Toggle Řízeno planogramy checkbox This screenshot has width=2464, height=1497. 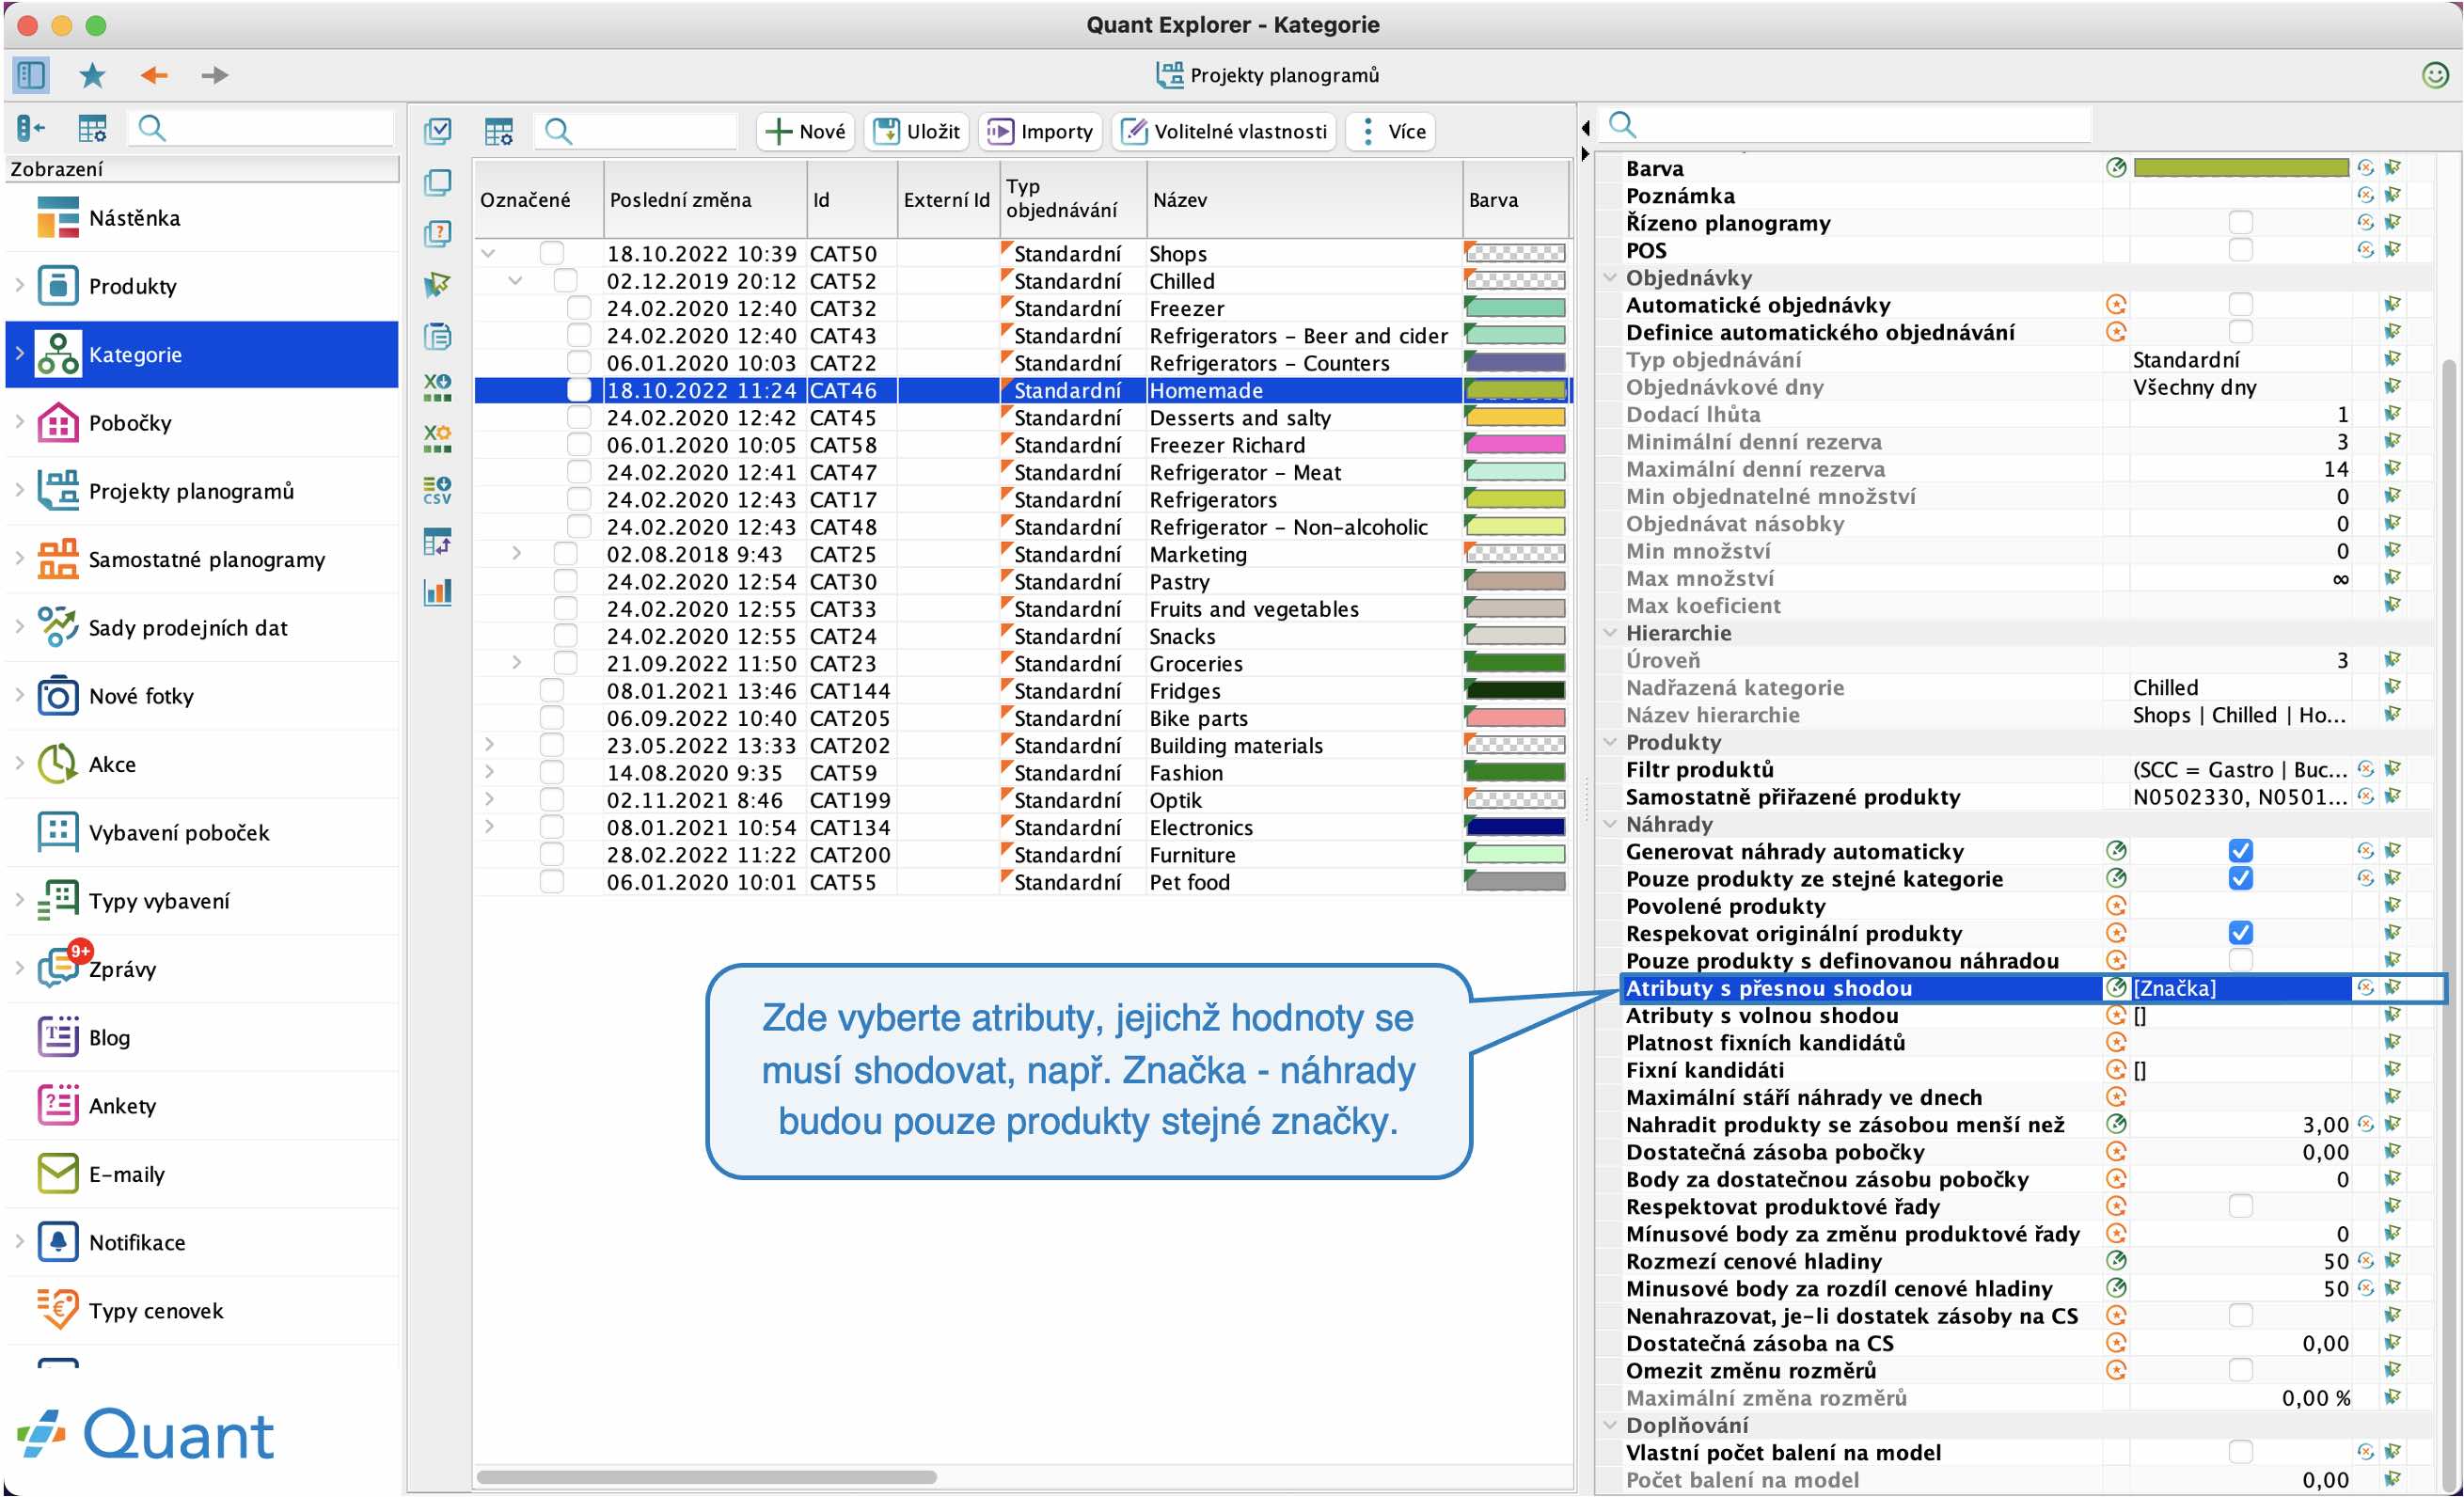click(x=2241, y=222)
